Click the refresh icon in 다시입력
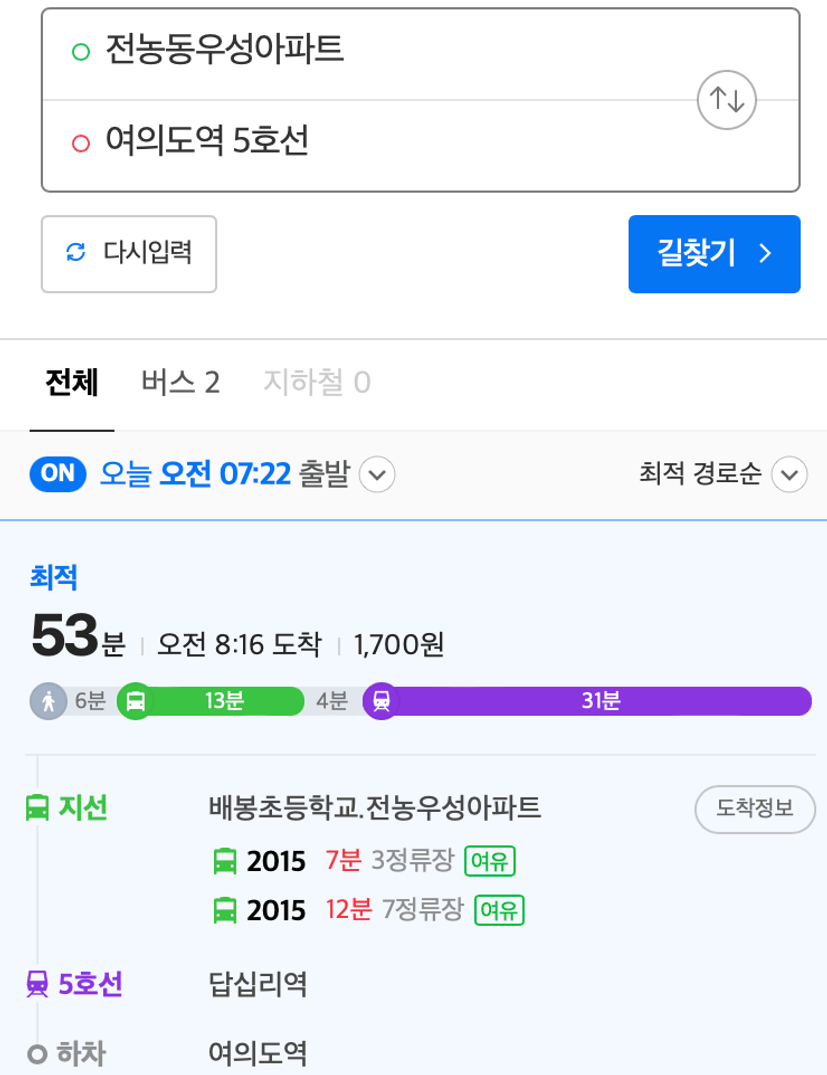 tap(75, 252)
